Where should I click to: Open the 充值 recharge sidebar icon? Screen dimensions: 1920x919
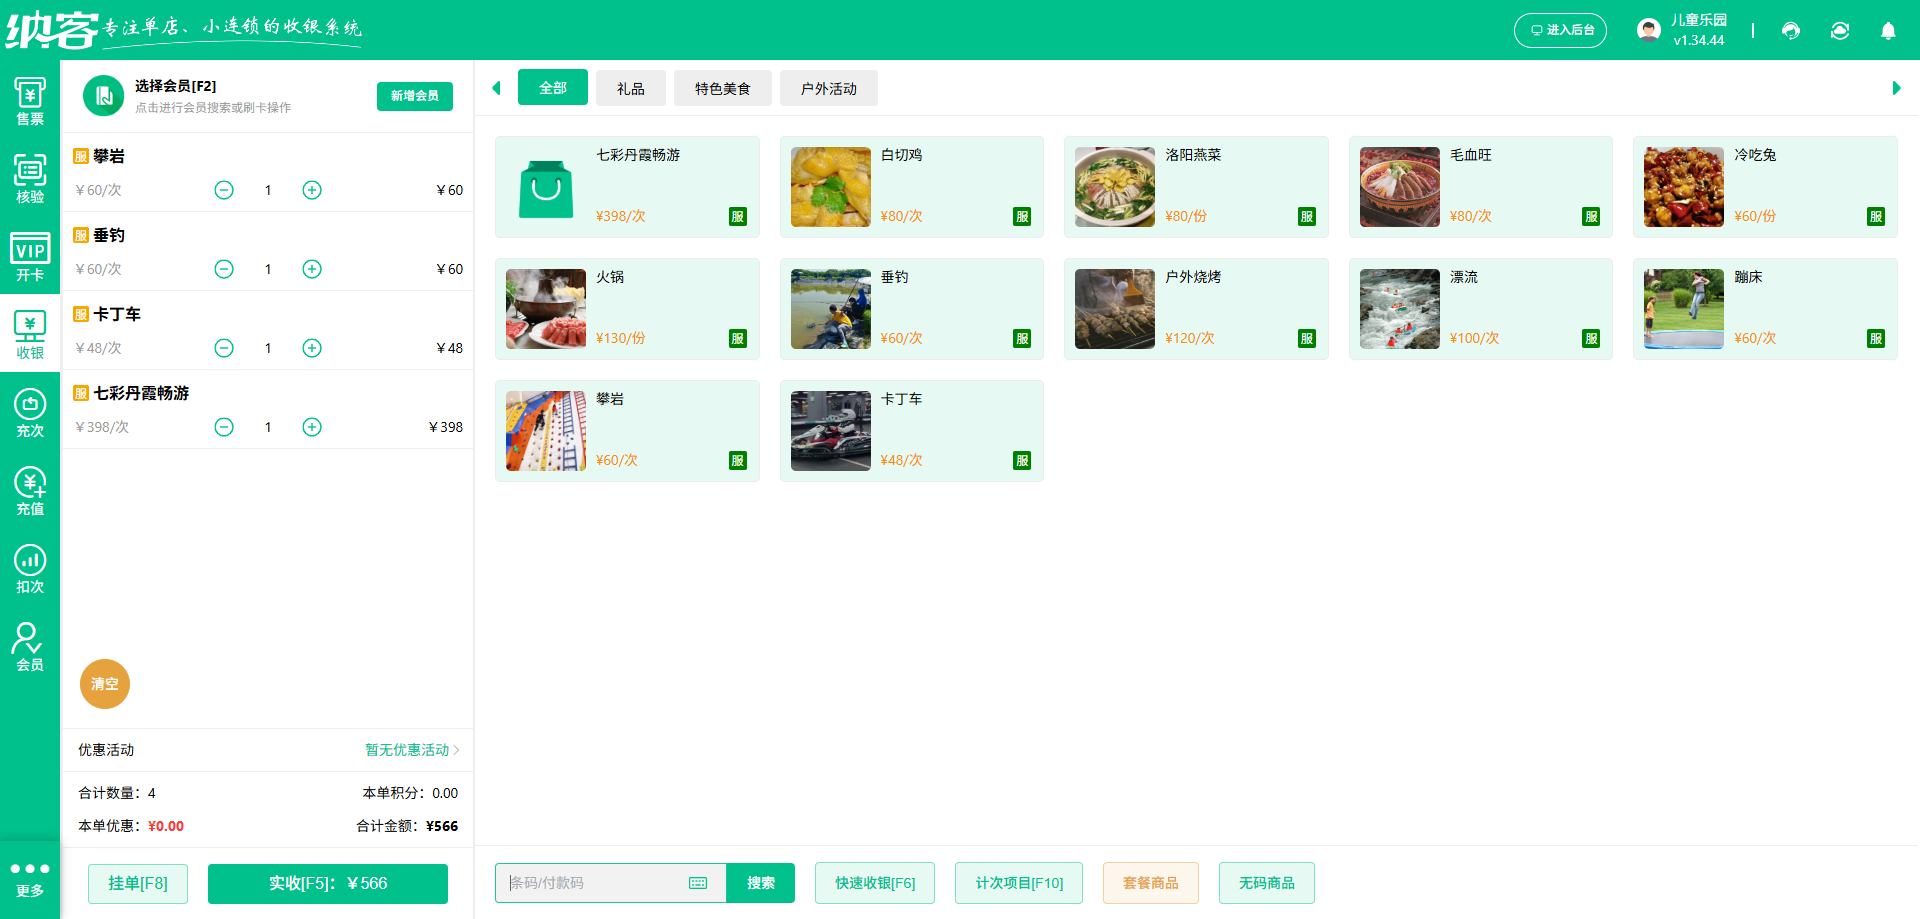(x=30, y=491)
